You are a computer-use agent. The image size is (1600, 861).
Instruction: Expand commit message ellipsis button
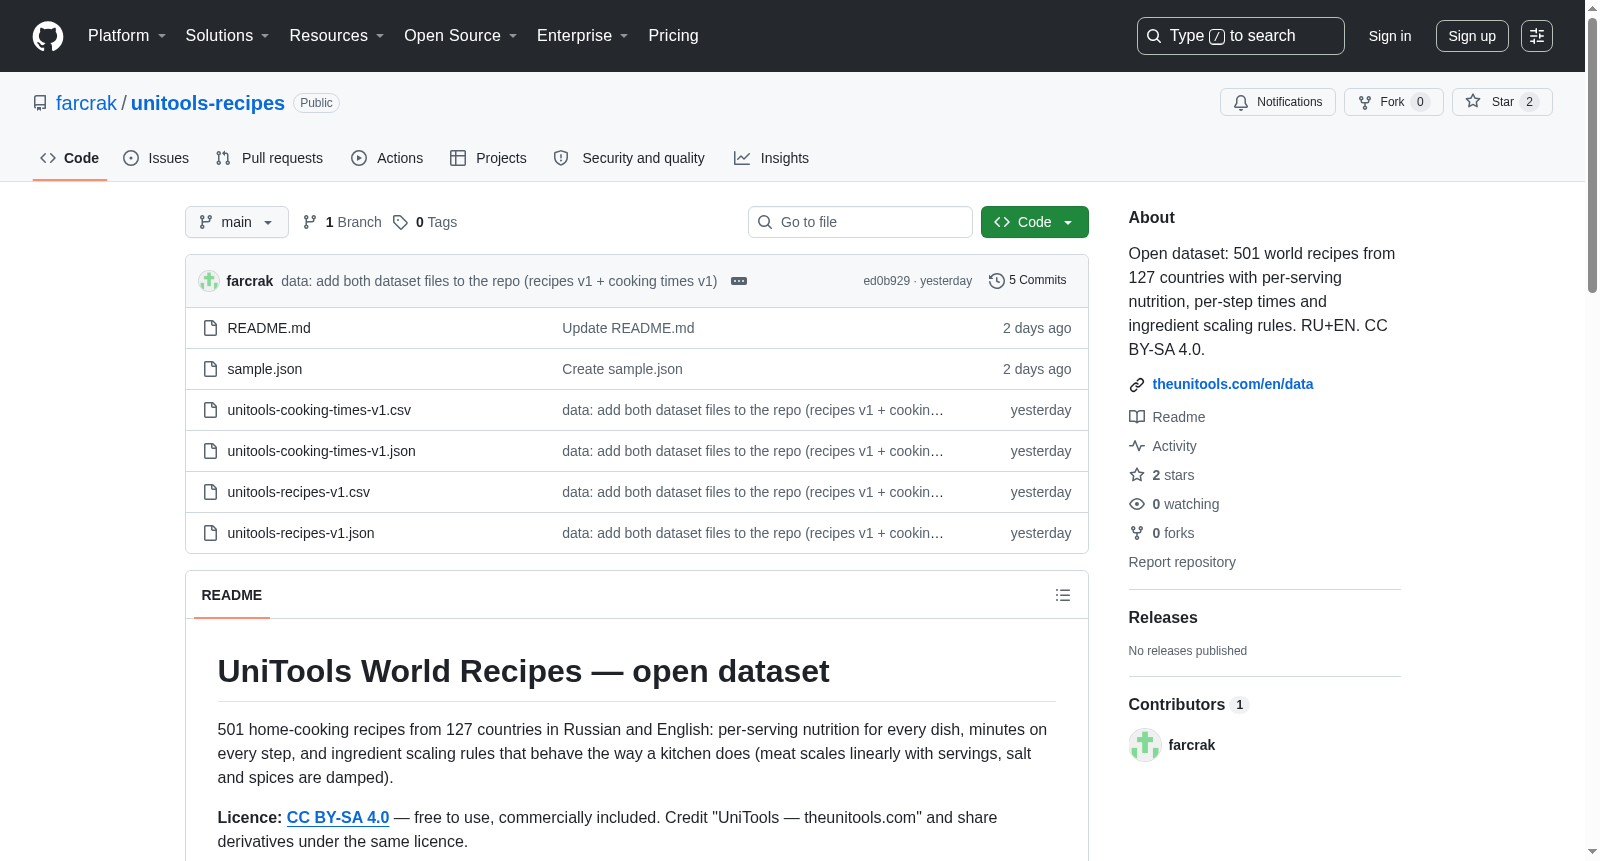pyautogui.click(x=739, y=281)
